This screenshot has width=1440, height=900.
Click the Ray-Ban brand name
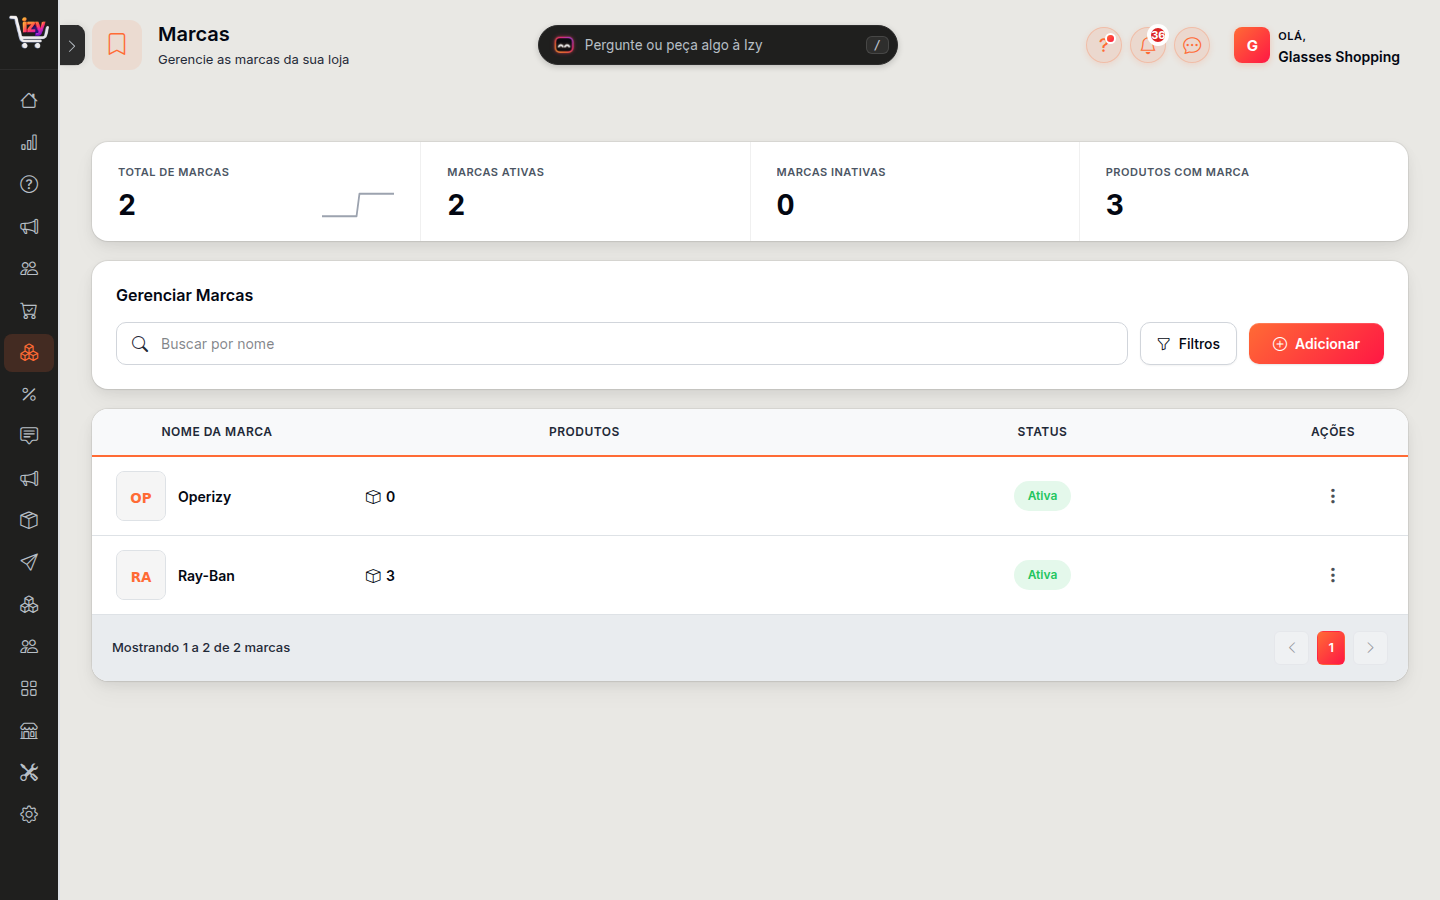[x=206, y=576]
